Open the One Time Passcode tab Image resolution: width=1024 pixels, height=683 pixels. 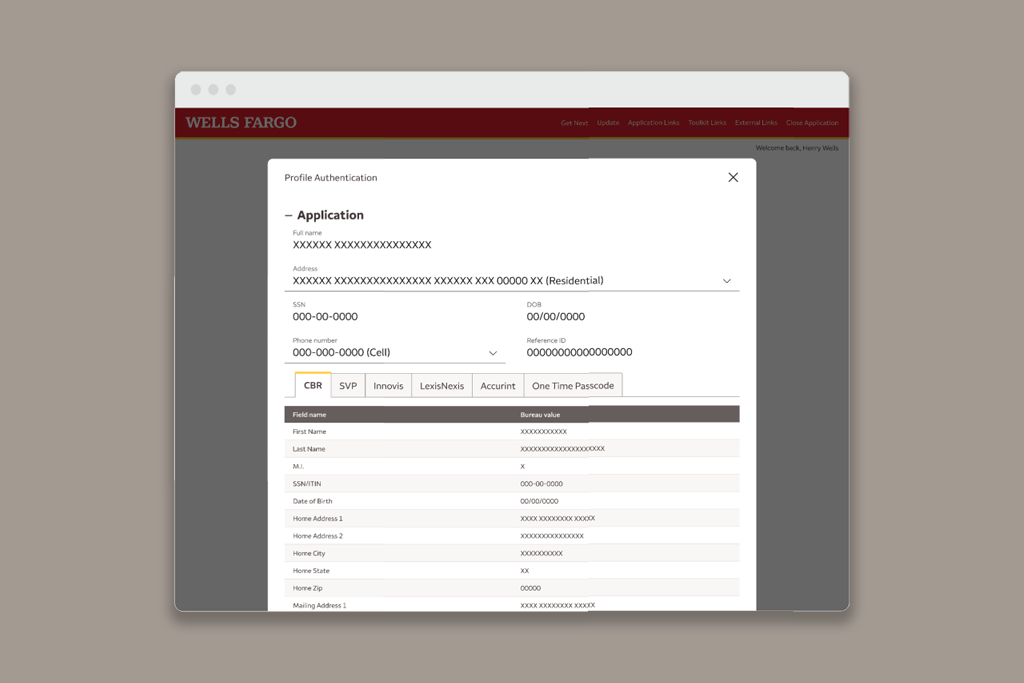pos(573,385)
